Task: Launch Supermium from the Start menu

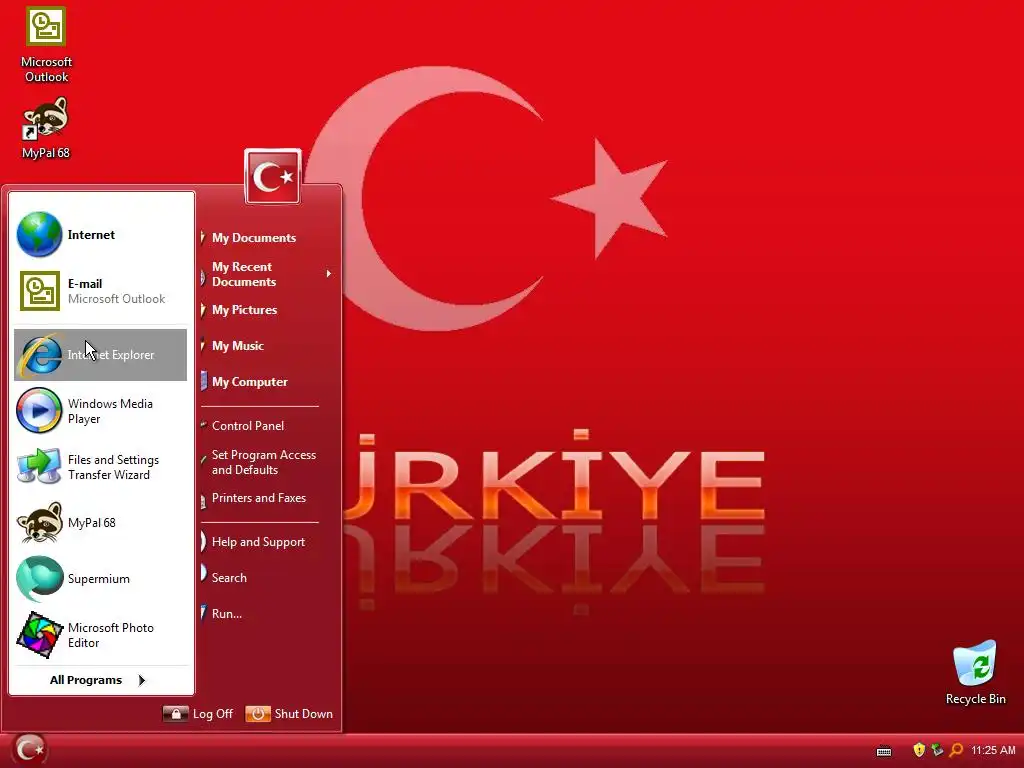Action: (x=101, y=579)
